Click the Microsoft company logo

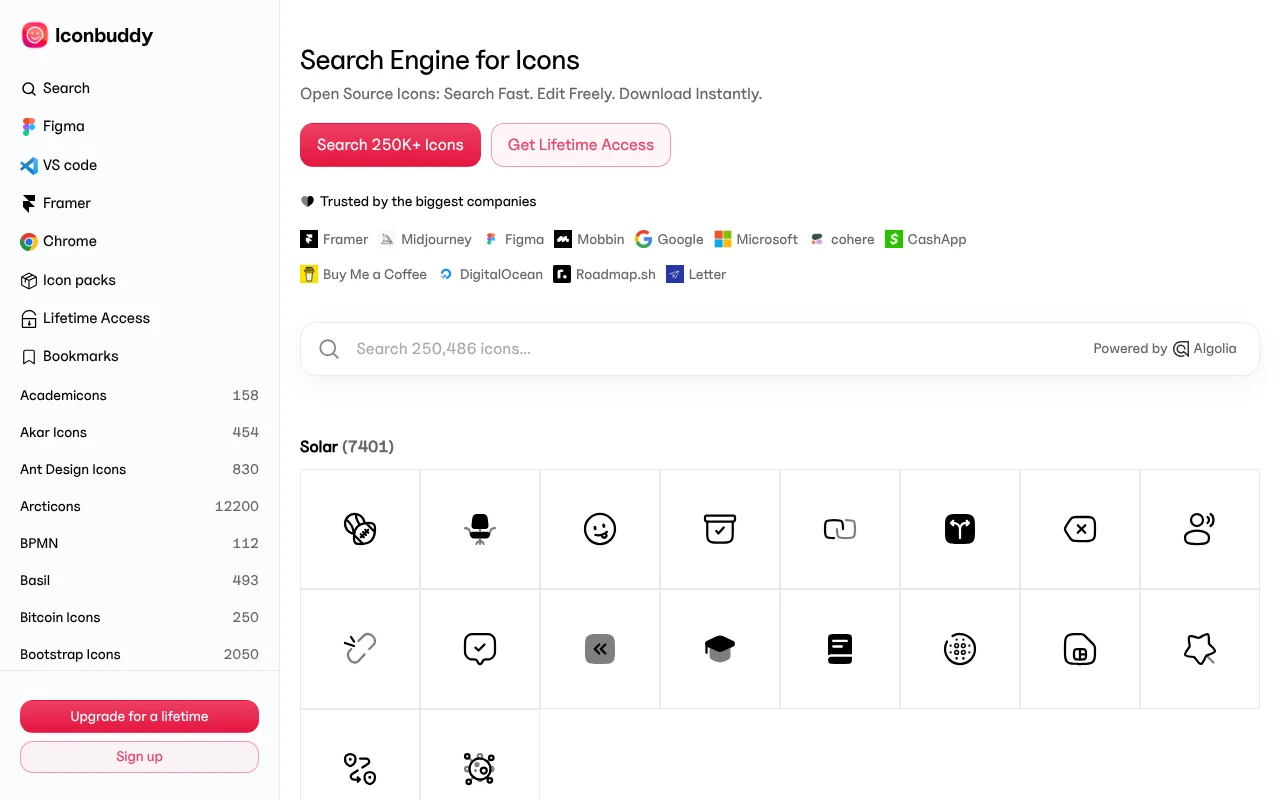tap(756, 239)
